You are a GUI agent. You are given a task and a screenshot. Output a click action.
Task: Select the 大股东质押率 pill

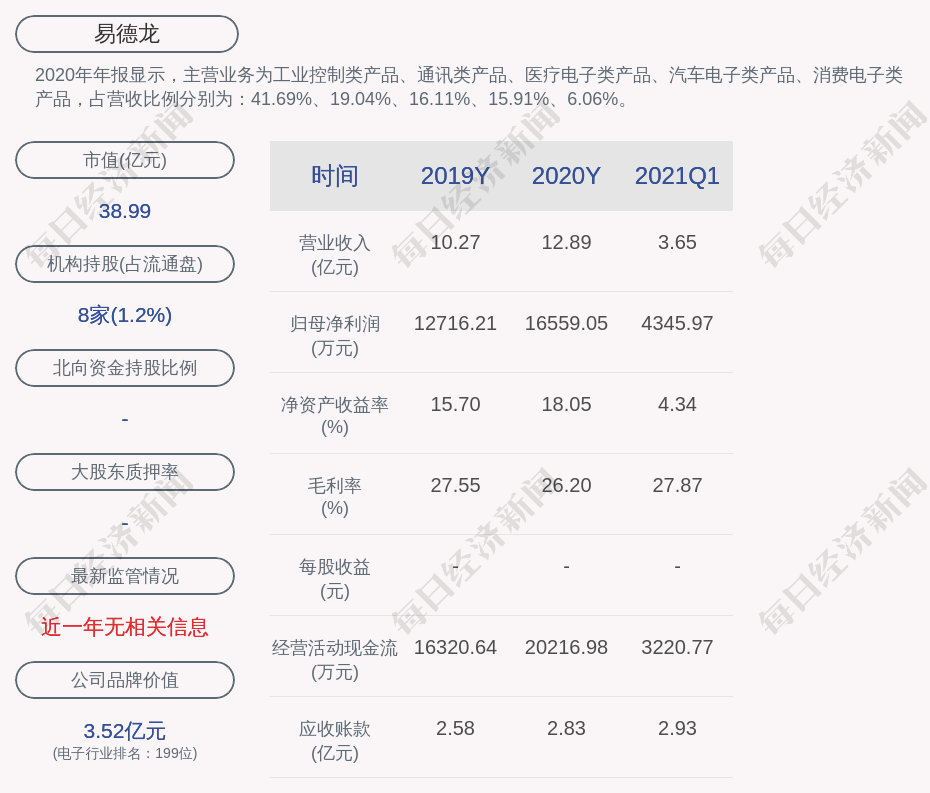coord(125,472)
